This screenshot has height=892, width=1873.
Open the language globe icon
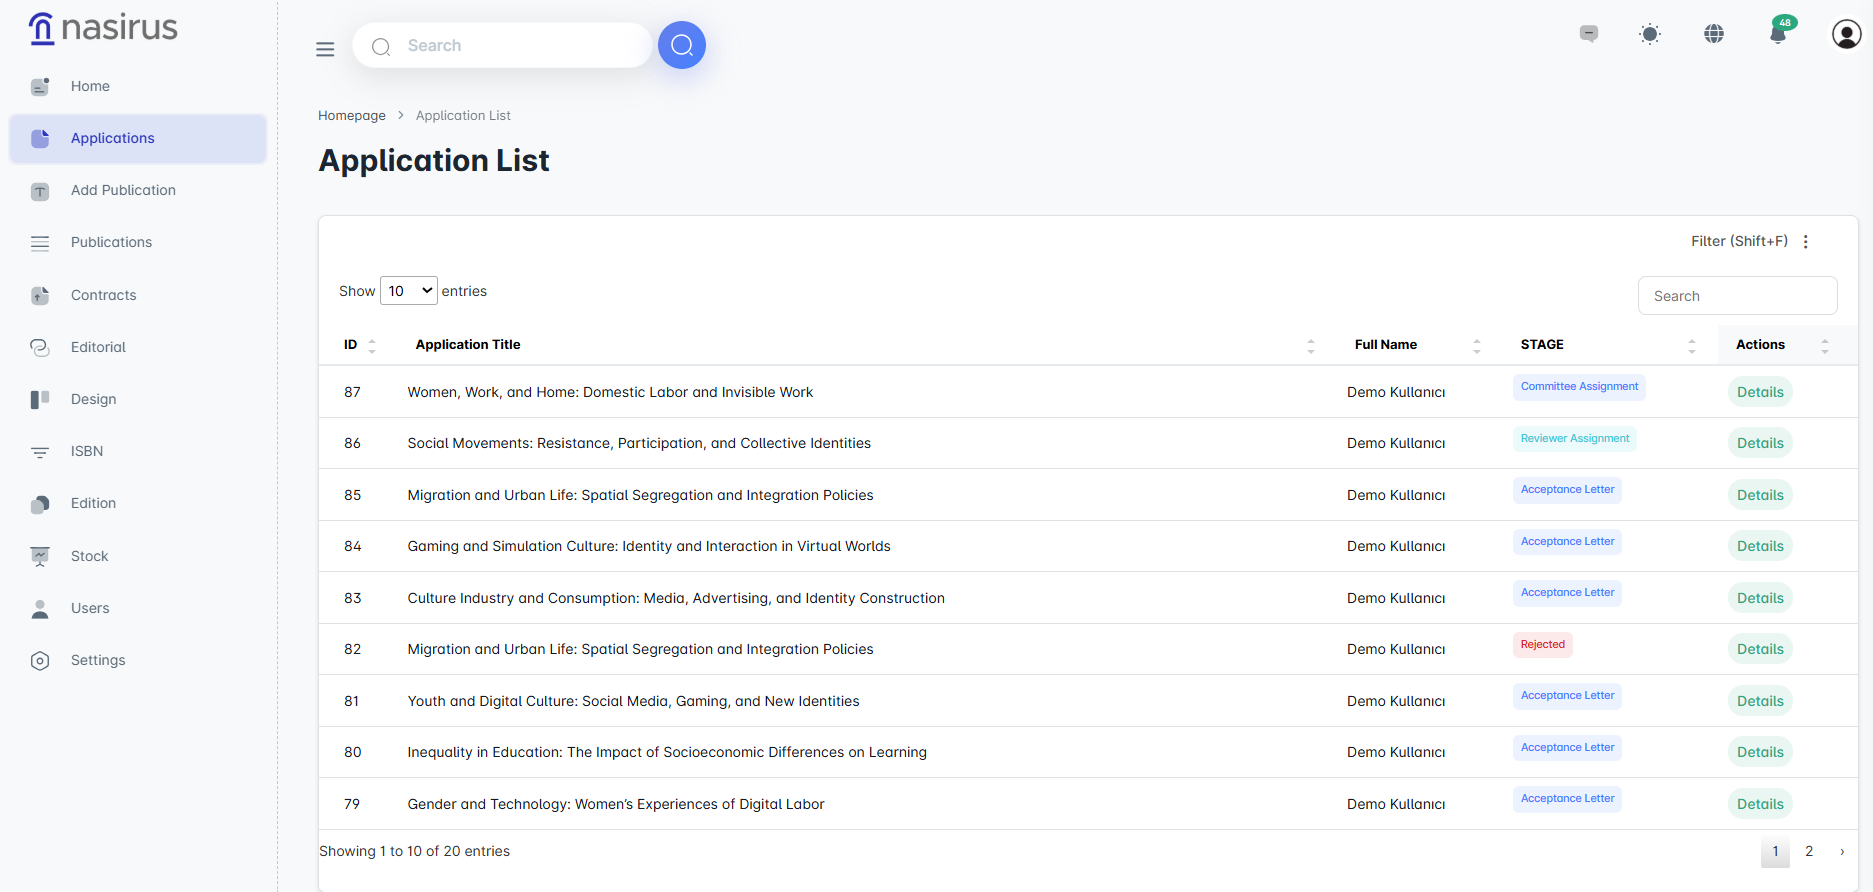pos(1714,34)
